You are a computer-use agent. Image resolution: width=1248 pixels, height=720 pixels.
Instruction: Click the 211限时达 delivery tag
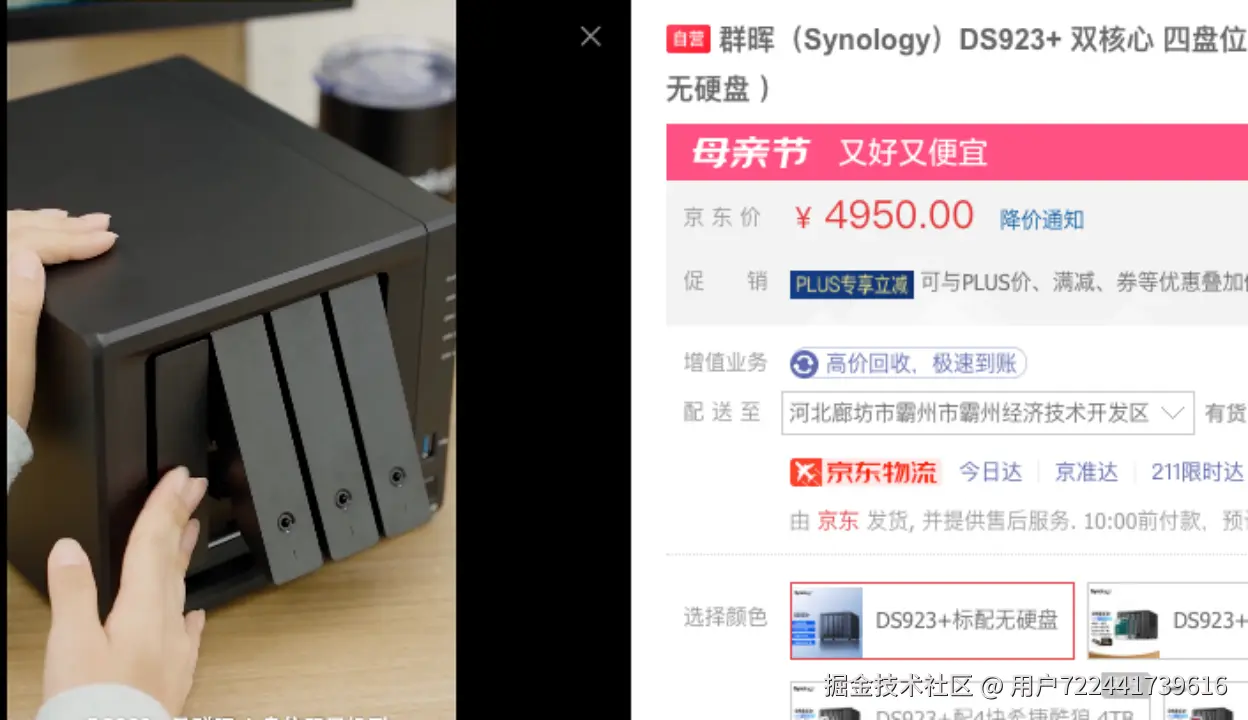tap(1197, 472)
